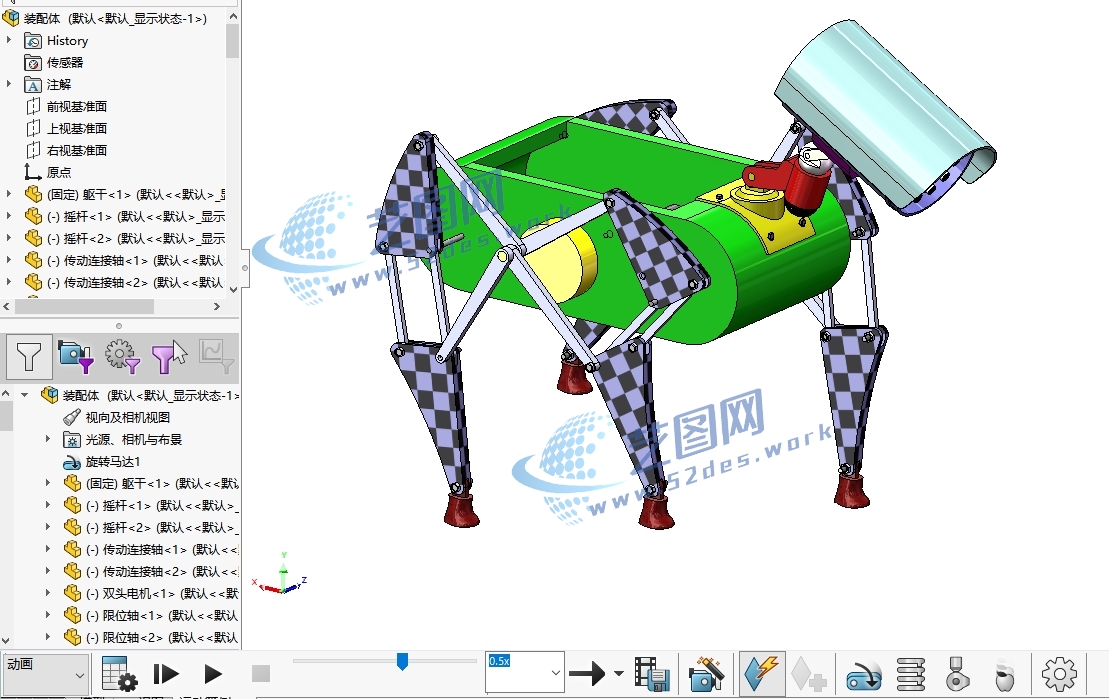Image resolution: width=1109 pixels, height=699 pixels.
Task: Select 双头电机<1> component
Action: pyautogui.click(x=161, y=593)
